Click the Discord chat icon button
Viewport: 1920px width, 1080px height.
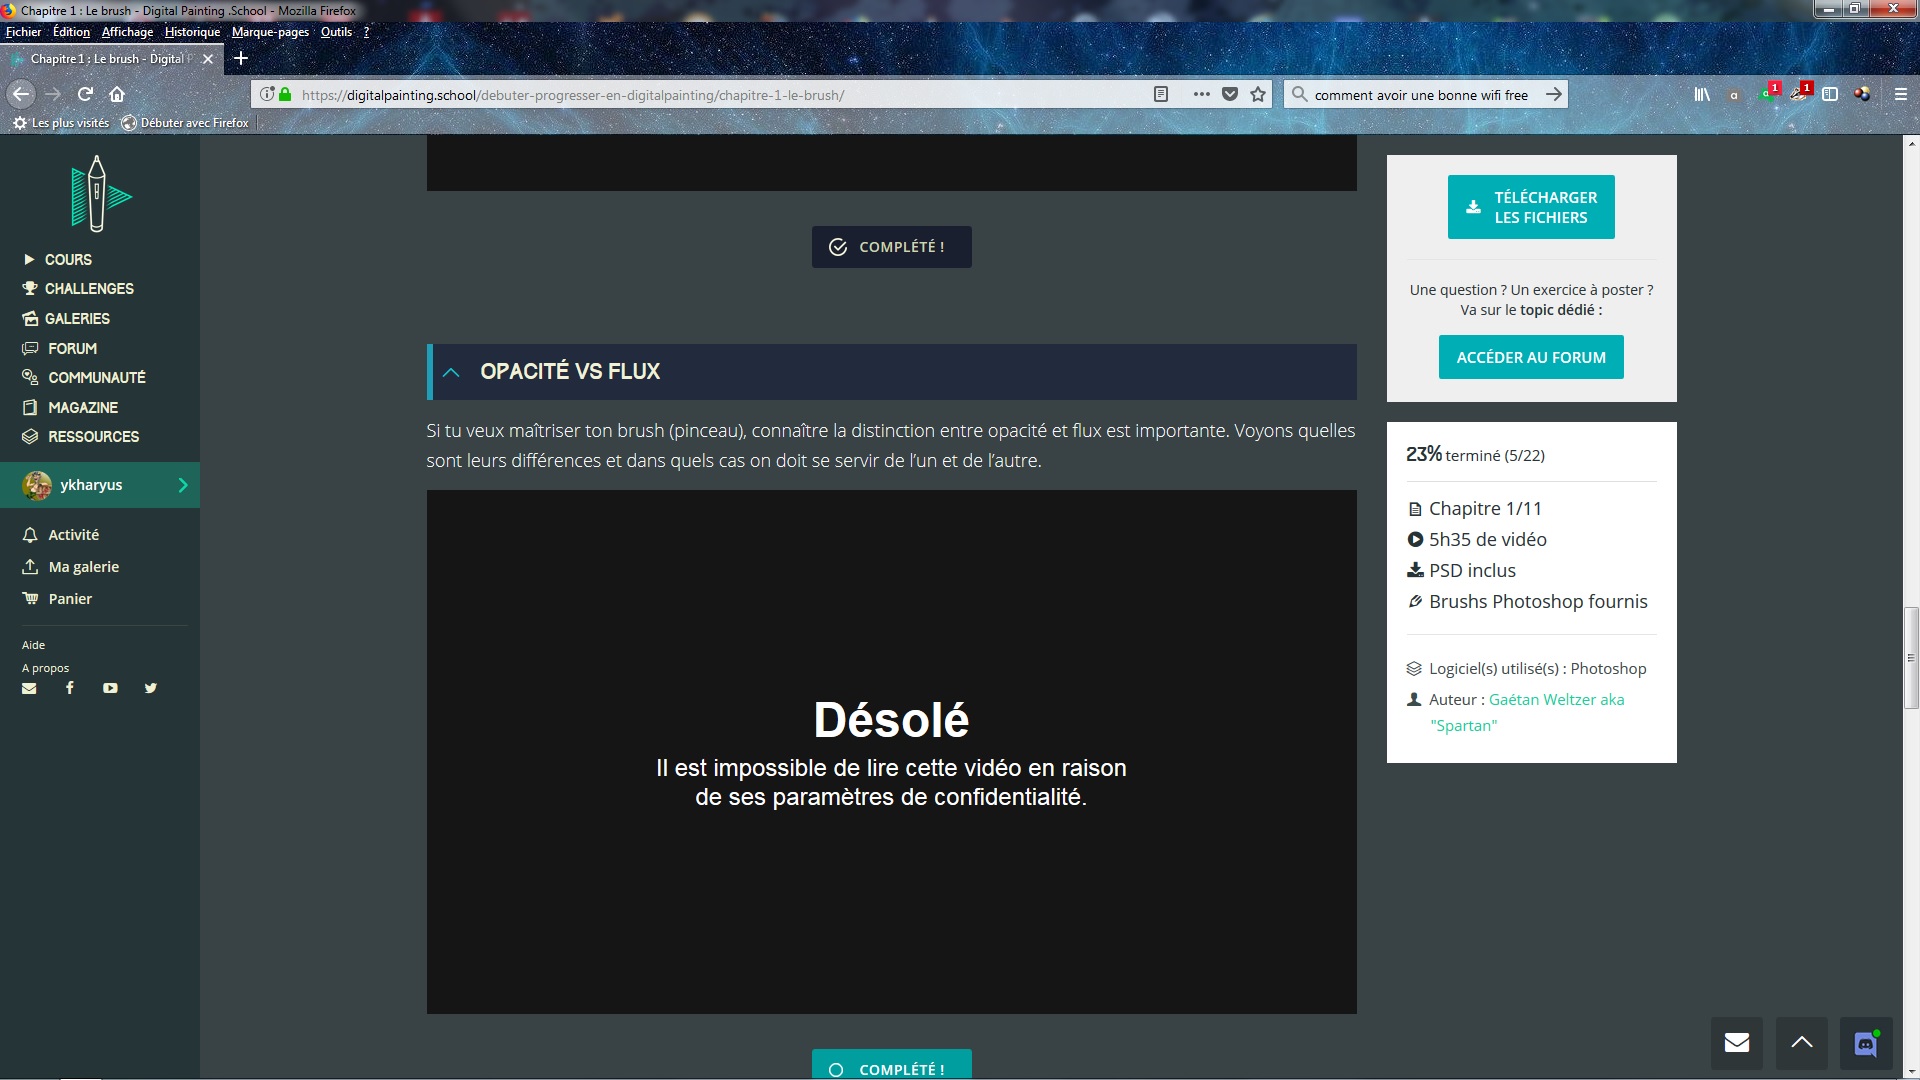coord(1866,1043)
